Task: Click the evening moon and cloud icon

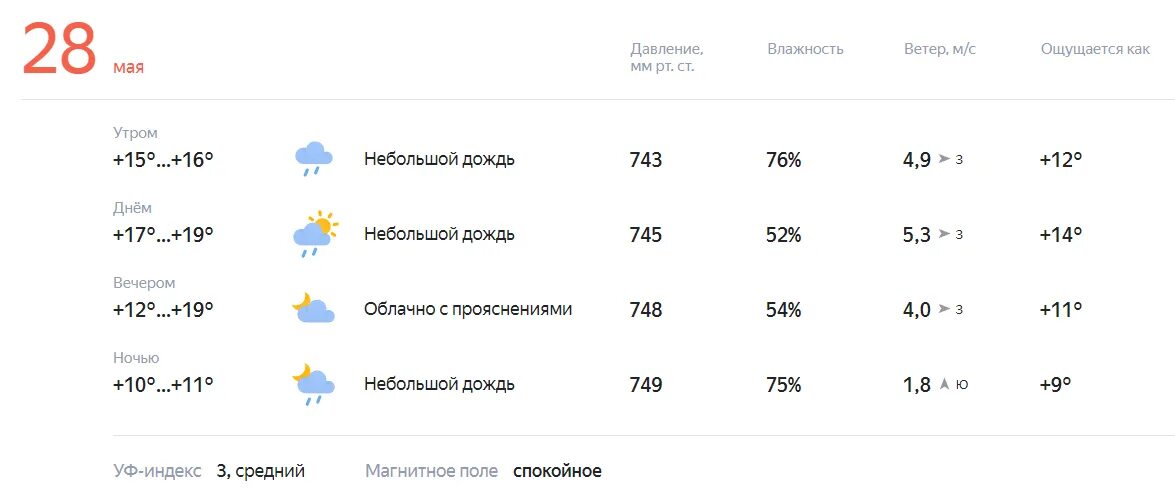Action: coord(313,308)
